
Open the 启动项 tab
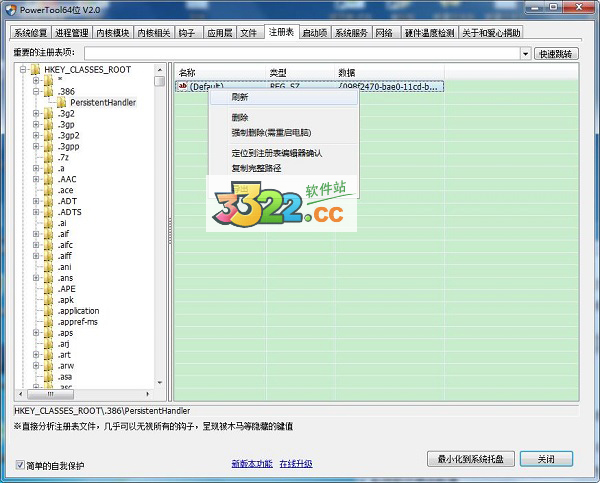[315, 33]
